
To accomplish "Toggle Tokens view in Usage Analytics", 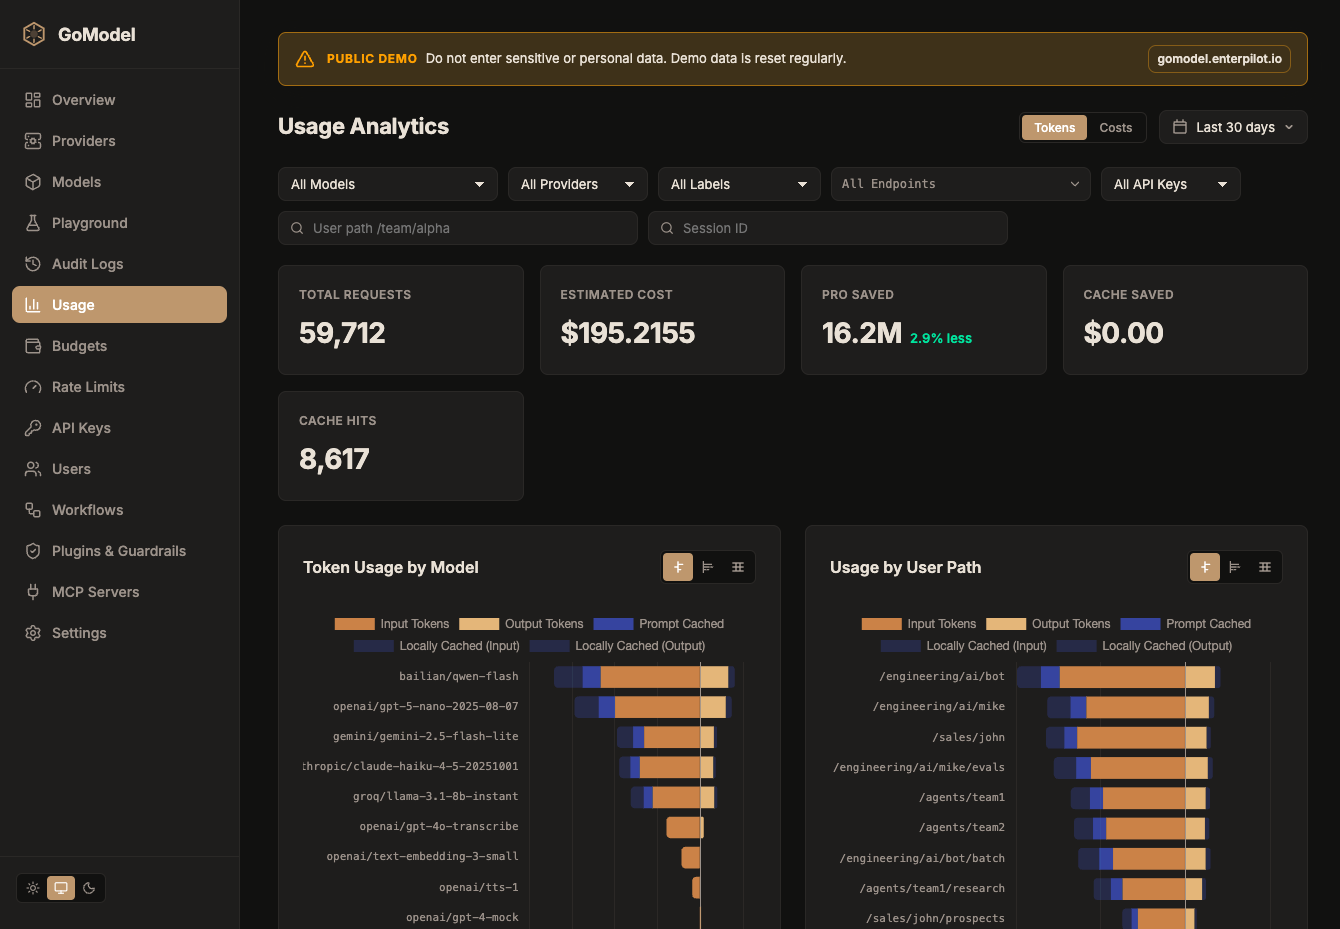I will point(1054,127).
